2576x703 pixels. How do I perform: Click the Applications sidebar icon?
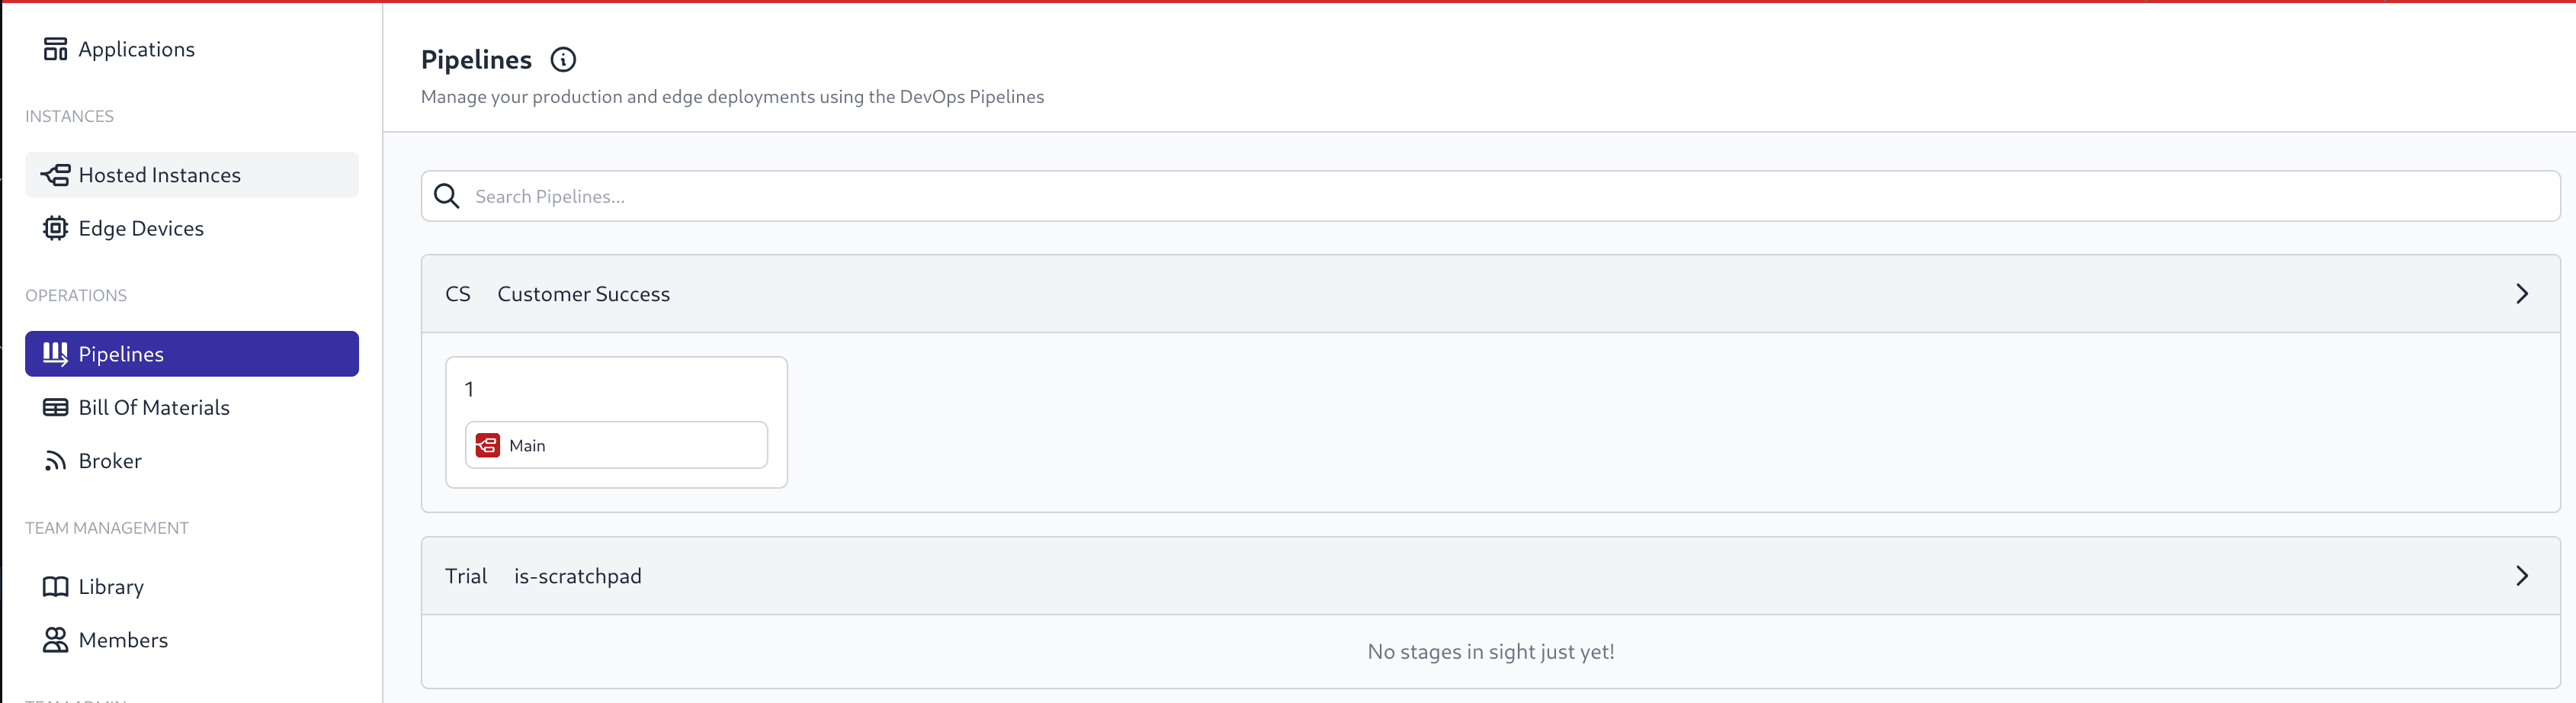(55, 49)
